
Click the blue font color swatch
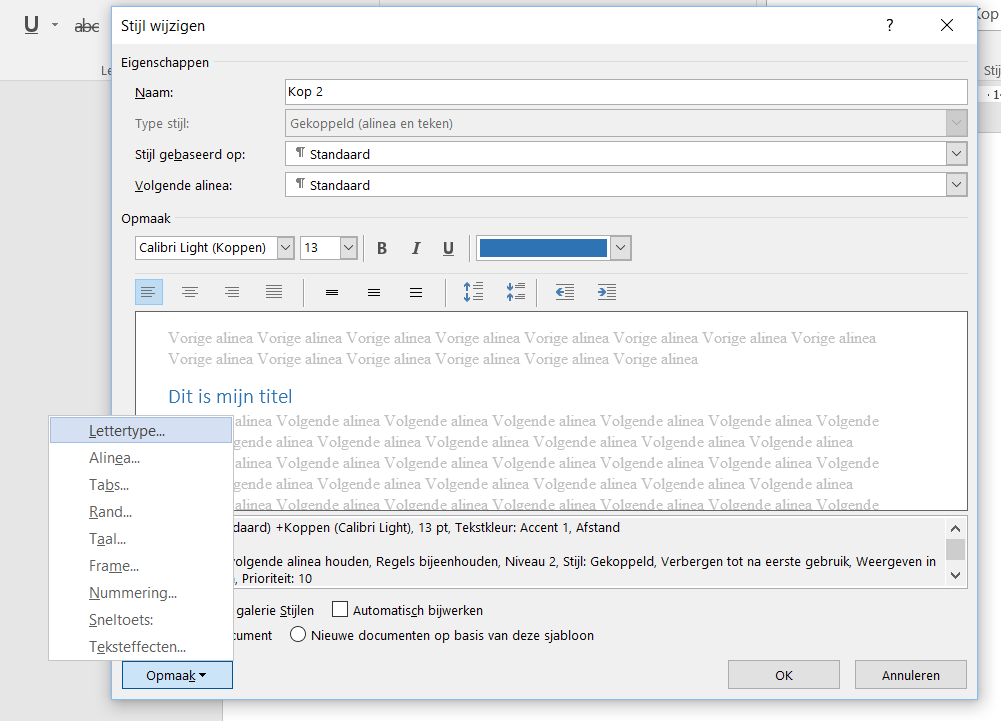click(543, 248)
